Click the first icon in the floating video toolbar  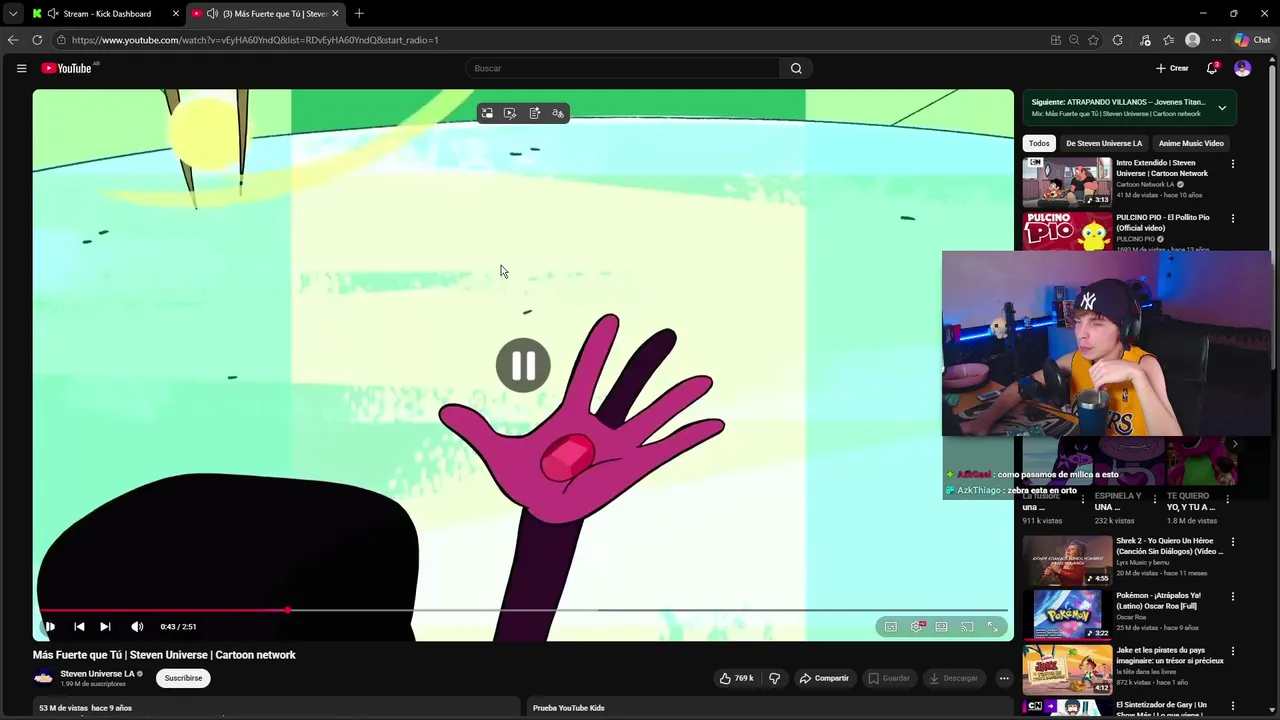[x=487, y=113]
